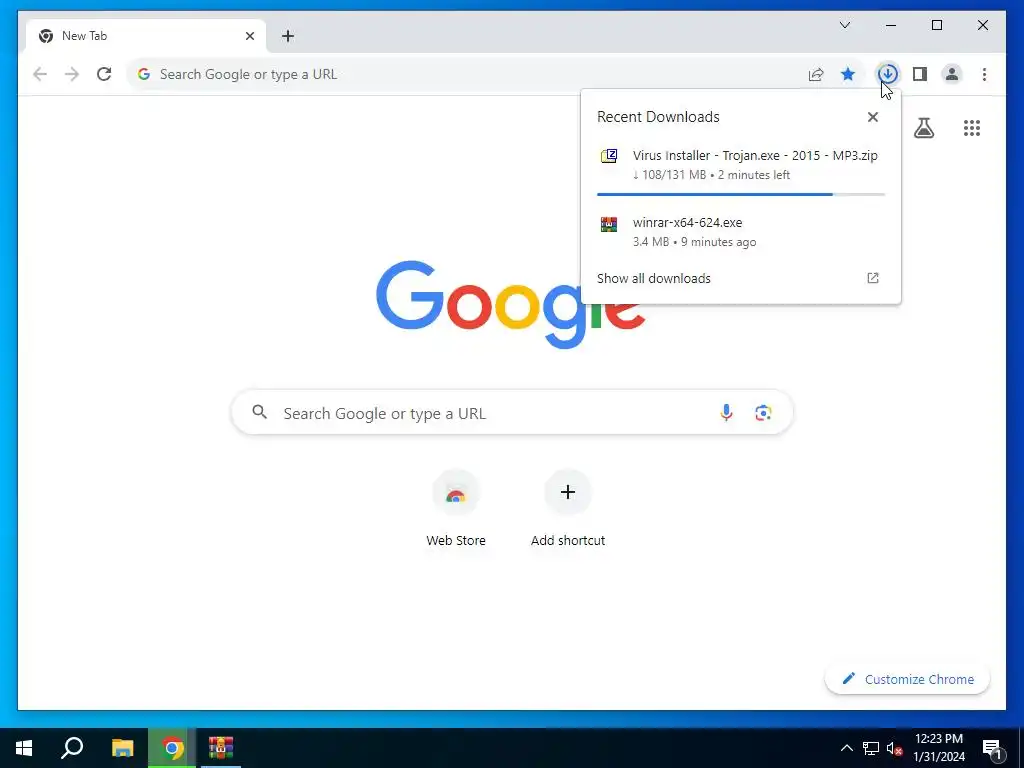Open the network status tray icon
The image size is (1024, 768).
(x=871, y=748)
